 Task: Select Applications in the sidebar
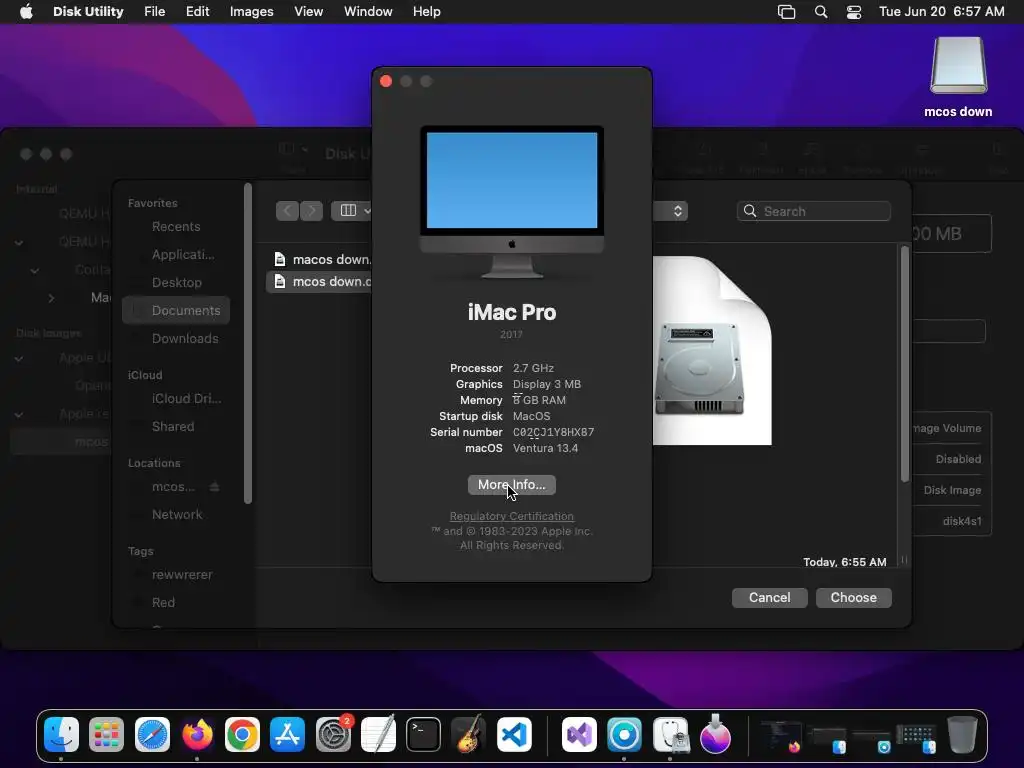[176, 255]
